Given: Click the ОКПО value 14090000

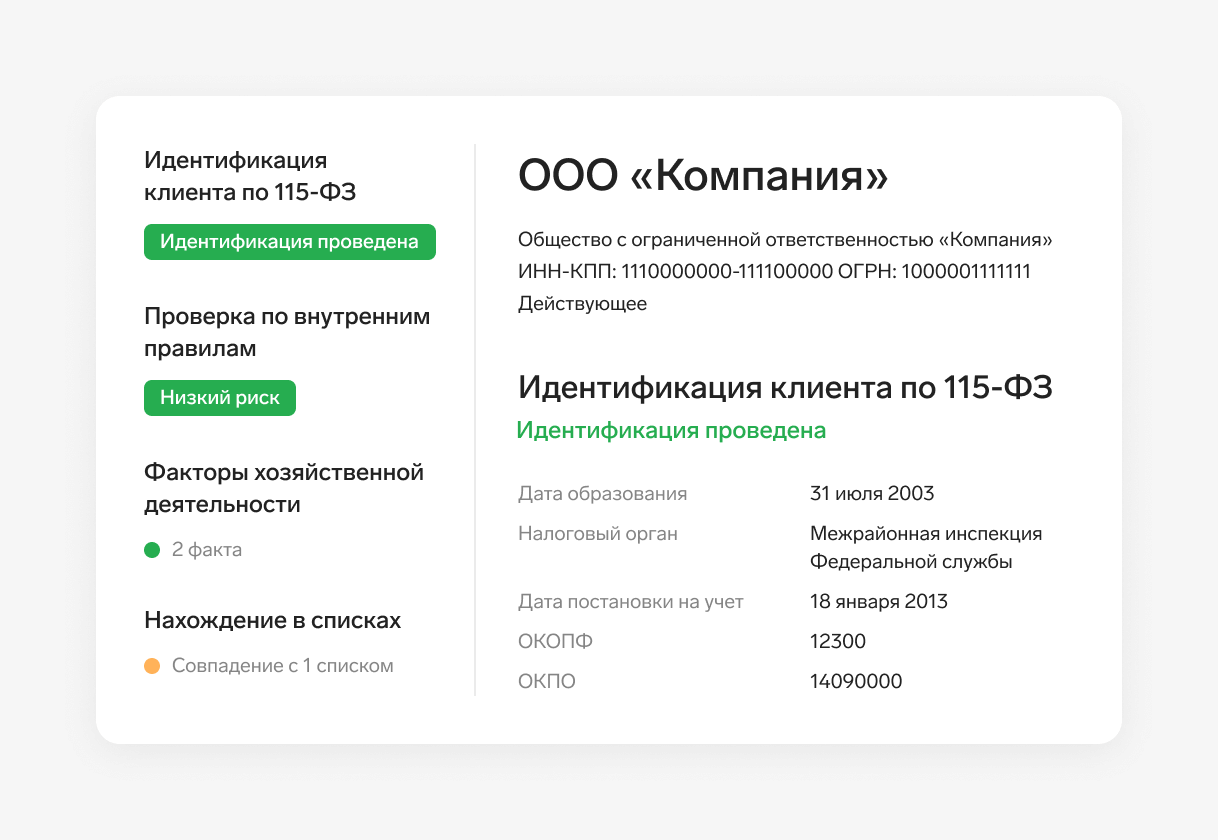Looking at the screenshot, I should (x=856, y=682).
